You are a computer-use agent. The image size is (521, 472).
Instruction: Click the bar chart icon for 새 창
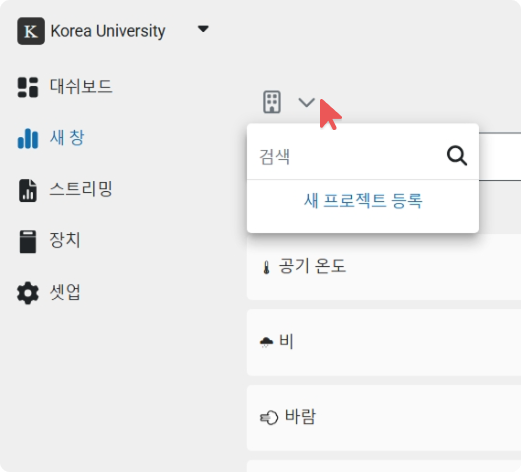click(x=28, y=138)
